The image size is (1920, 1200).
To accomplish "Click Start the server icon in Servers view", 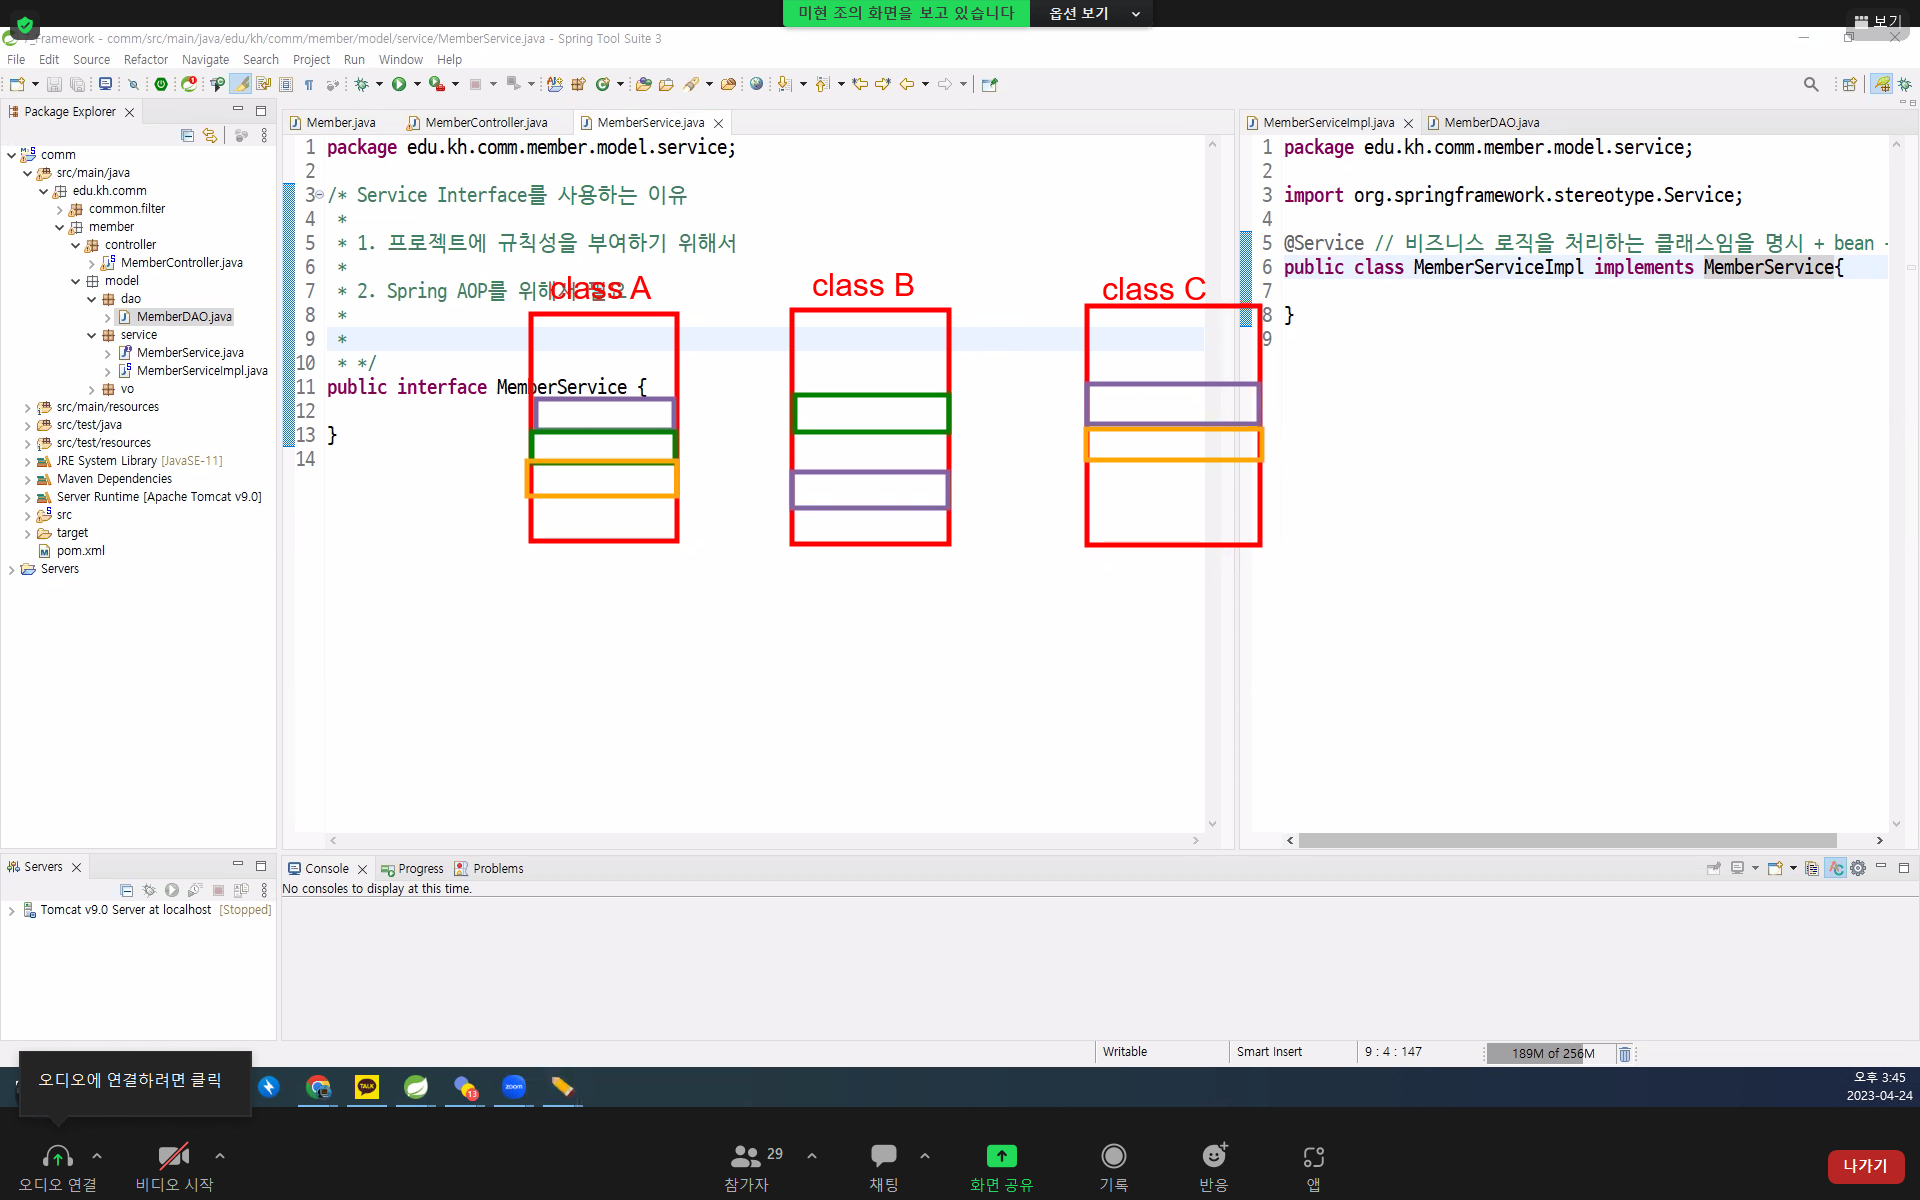I will coord(172,890).
